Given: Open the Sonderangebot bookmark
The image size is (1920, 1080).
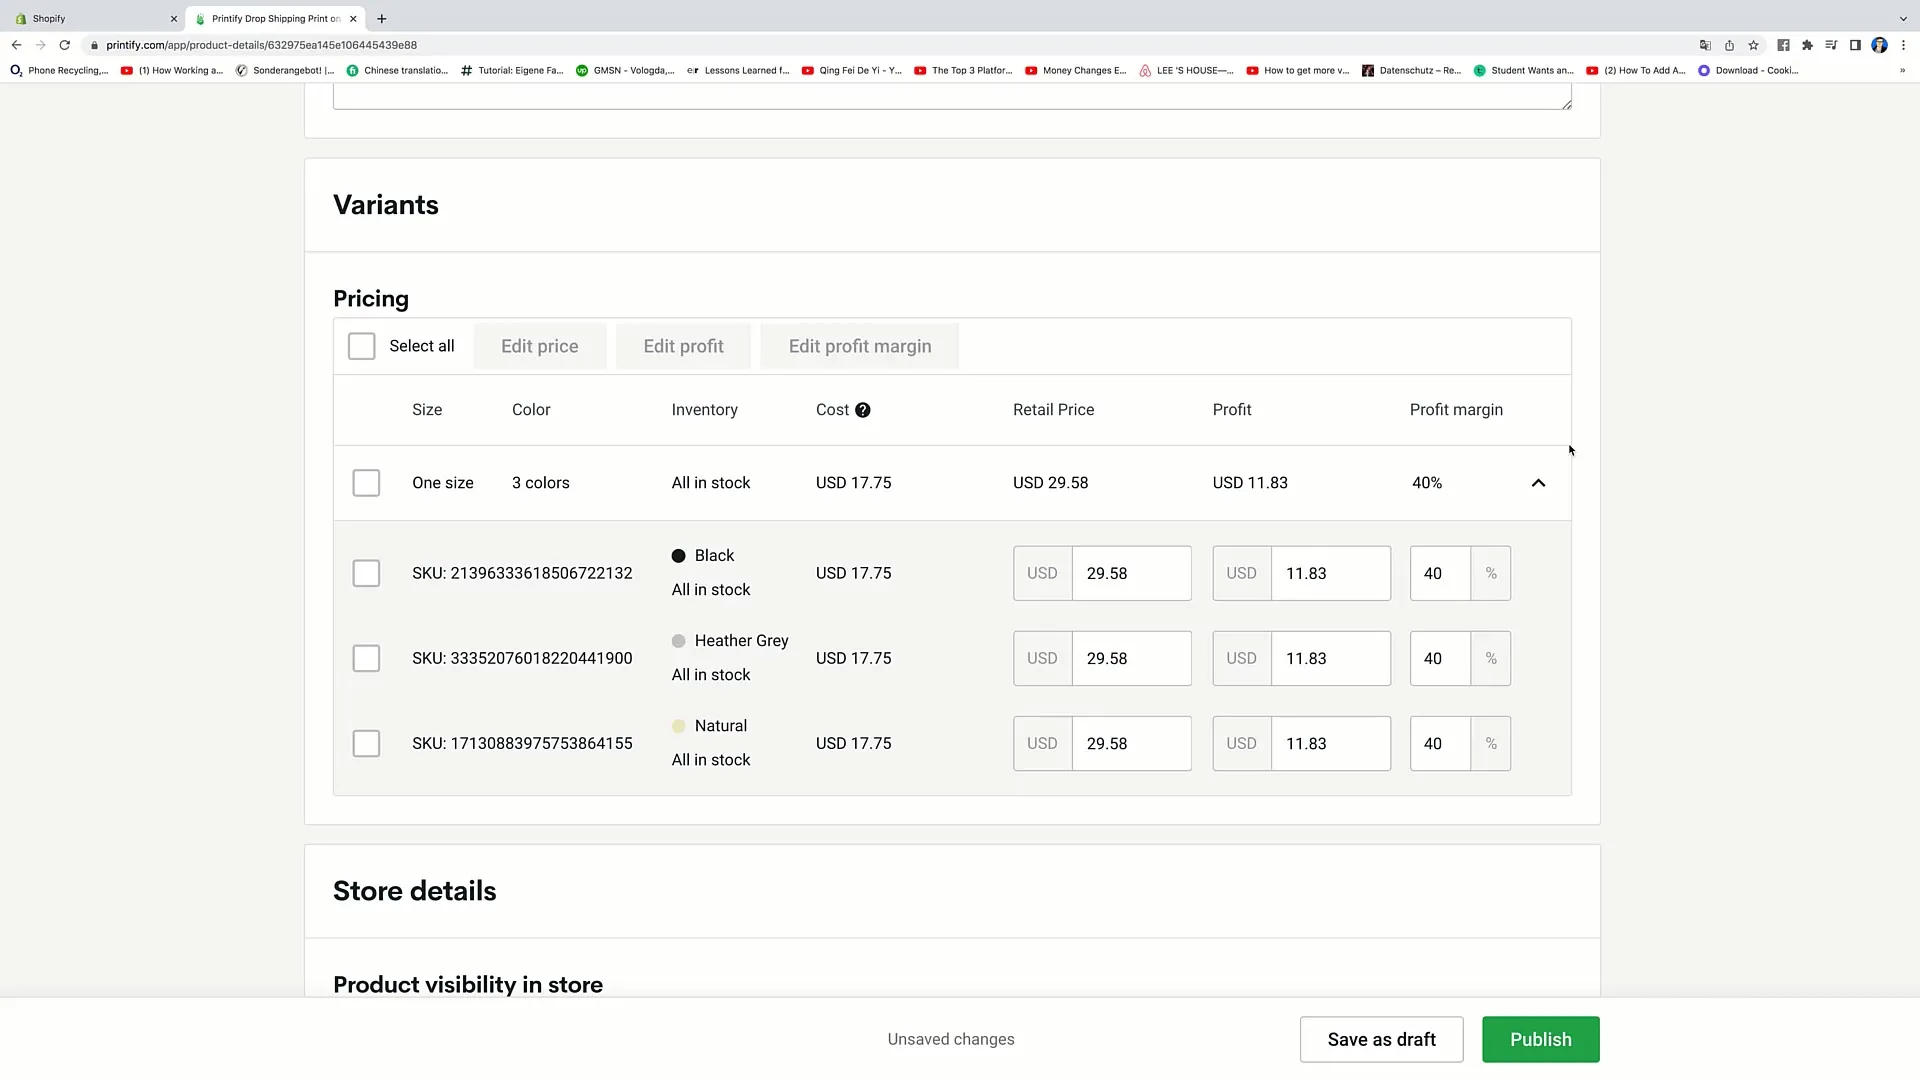Looking at the screenshot, I should 285,71.
